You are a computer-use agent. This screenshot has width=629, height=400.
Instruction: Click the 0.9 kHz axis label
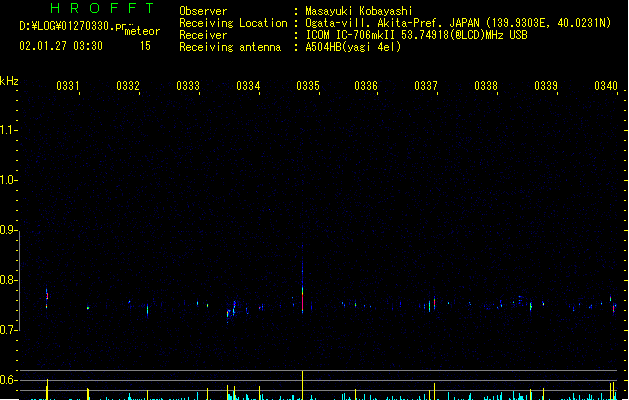point(8,230)
